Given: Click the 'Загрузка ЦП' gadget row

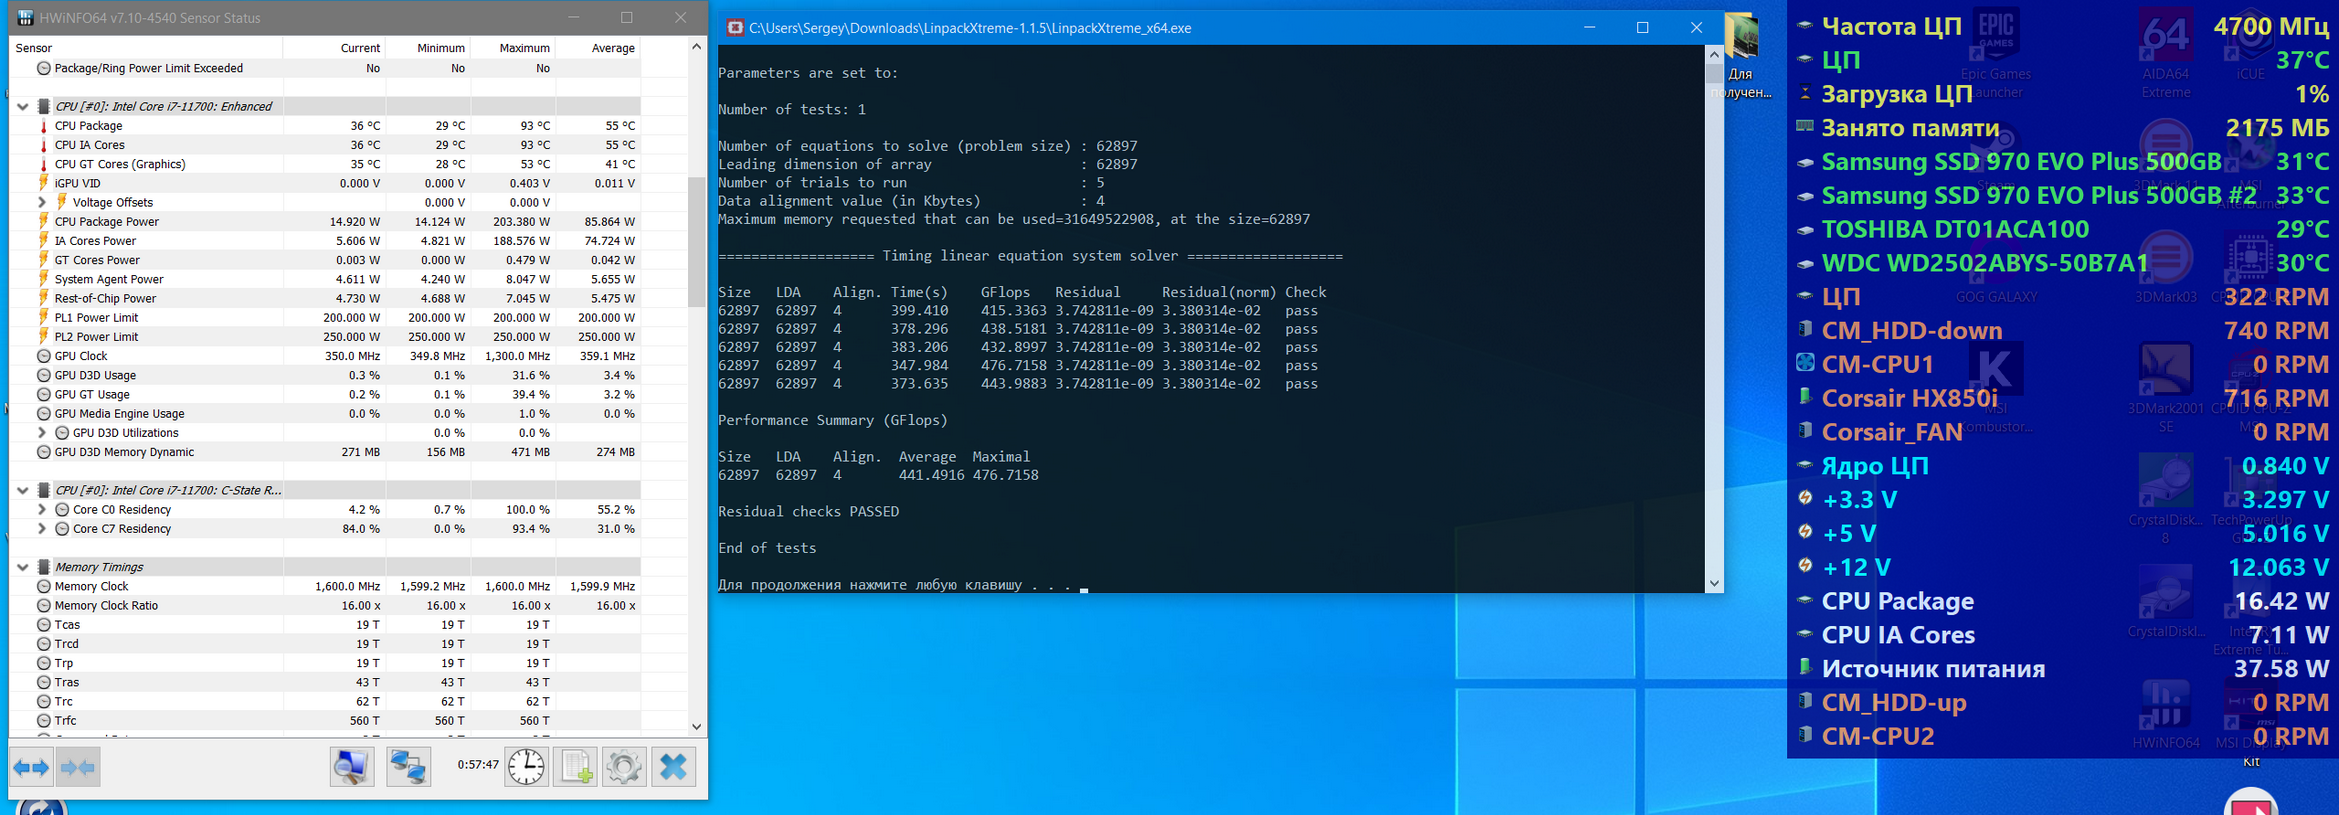Looking at the screenshot, I should [2063, 94].
